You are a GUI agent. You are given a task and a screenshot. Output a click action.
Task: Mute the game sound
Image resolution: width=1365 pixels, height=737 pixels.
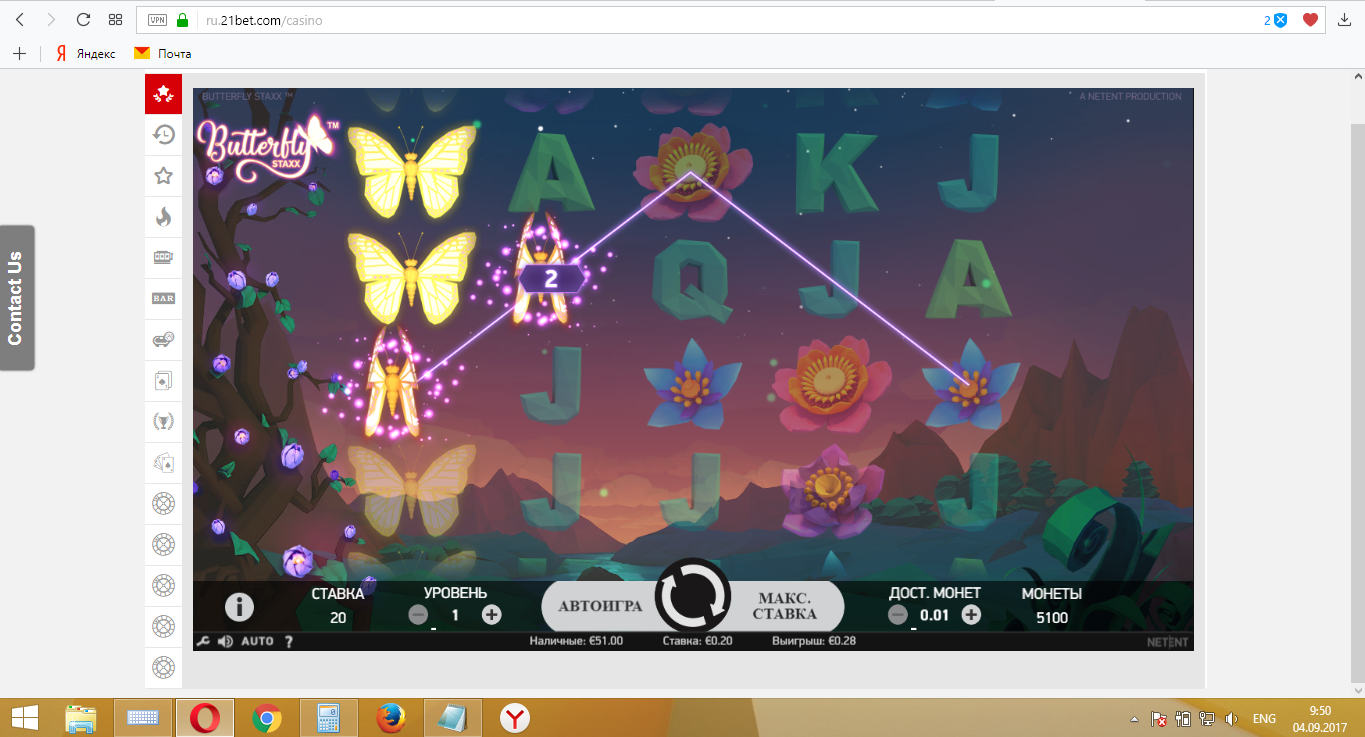(225, 641)
